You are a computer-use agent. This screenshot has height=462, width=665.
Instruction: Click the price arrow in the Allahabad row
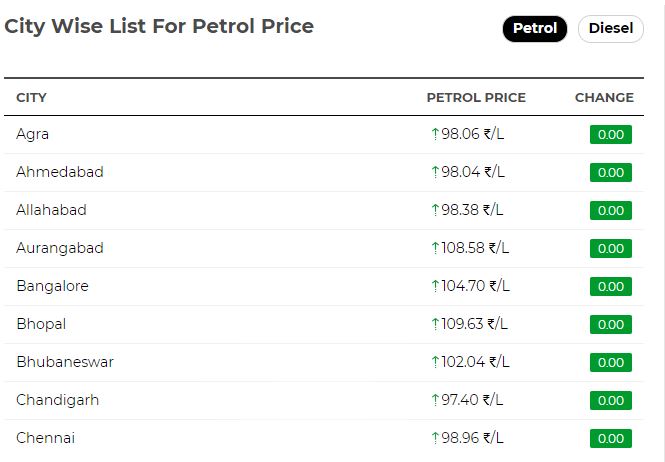coord(435,210)
